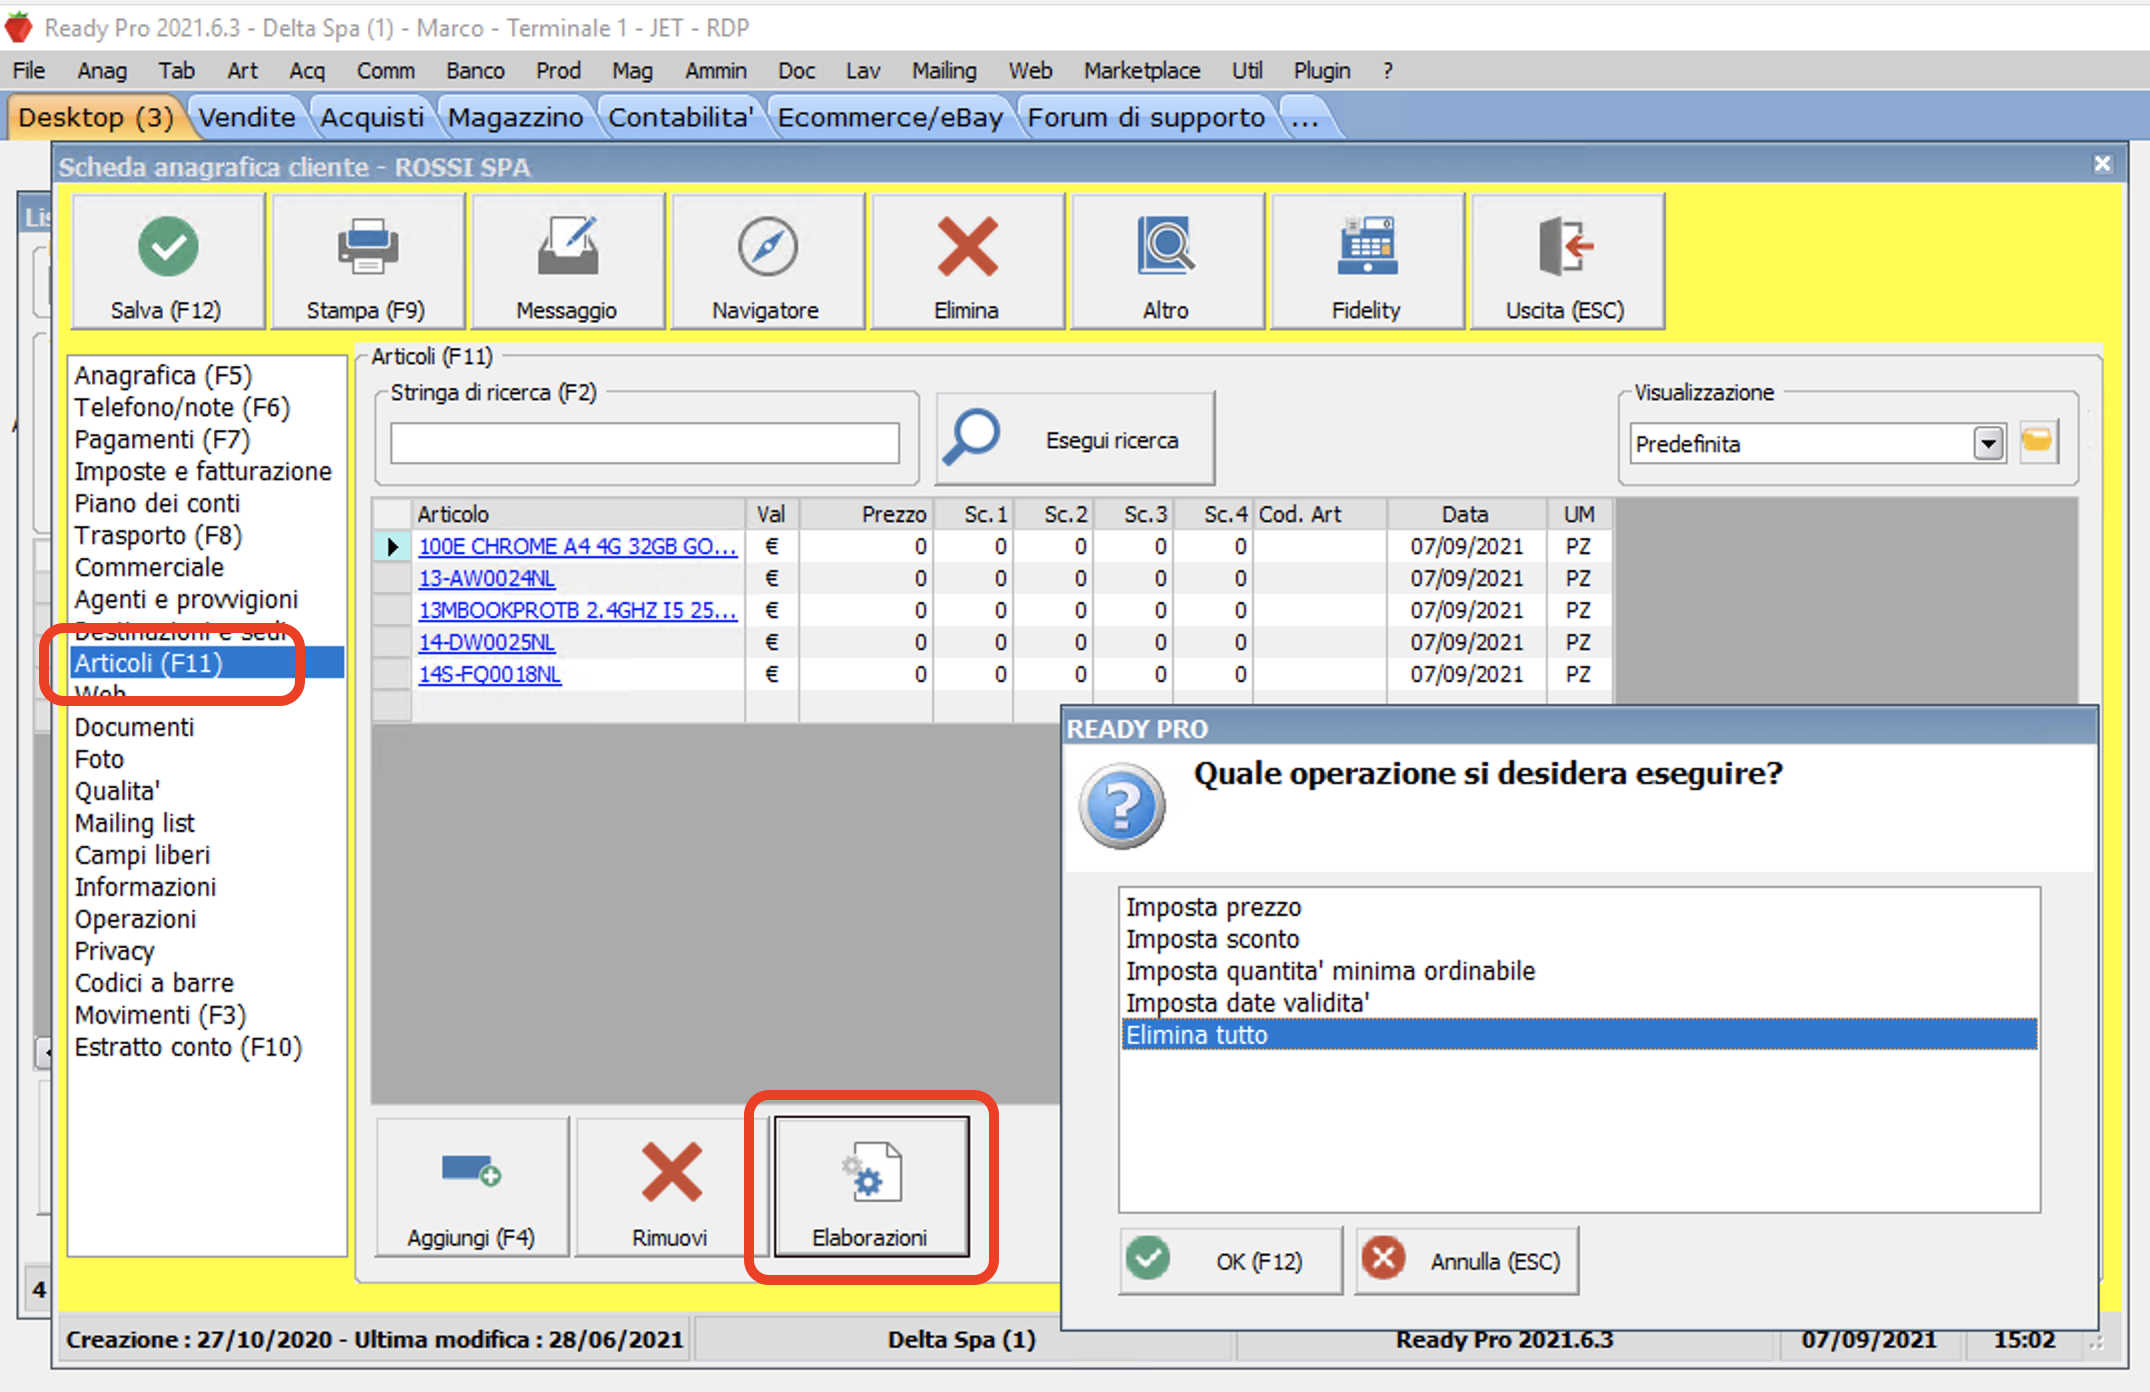Open the Fidelity cash register button
The width and height of the screenshot is (2150, 1392).
pos(1367,262)
